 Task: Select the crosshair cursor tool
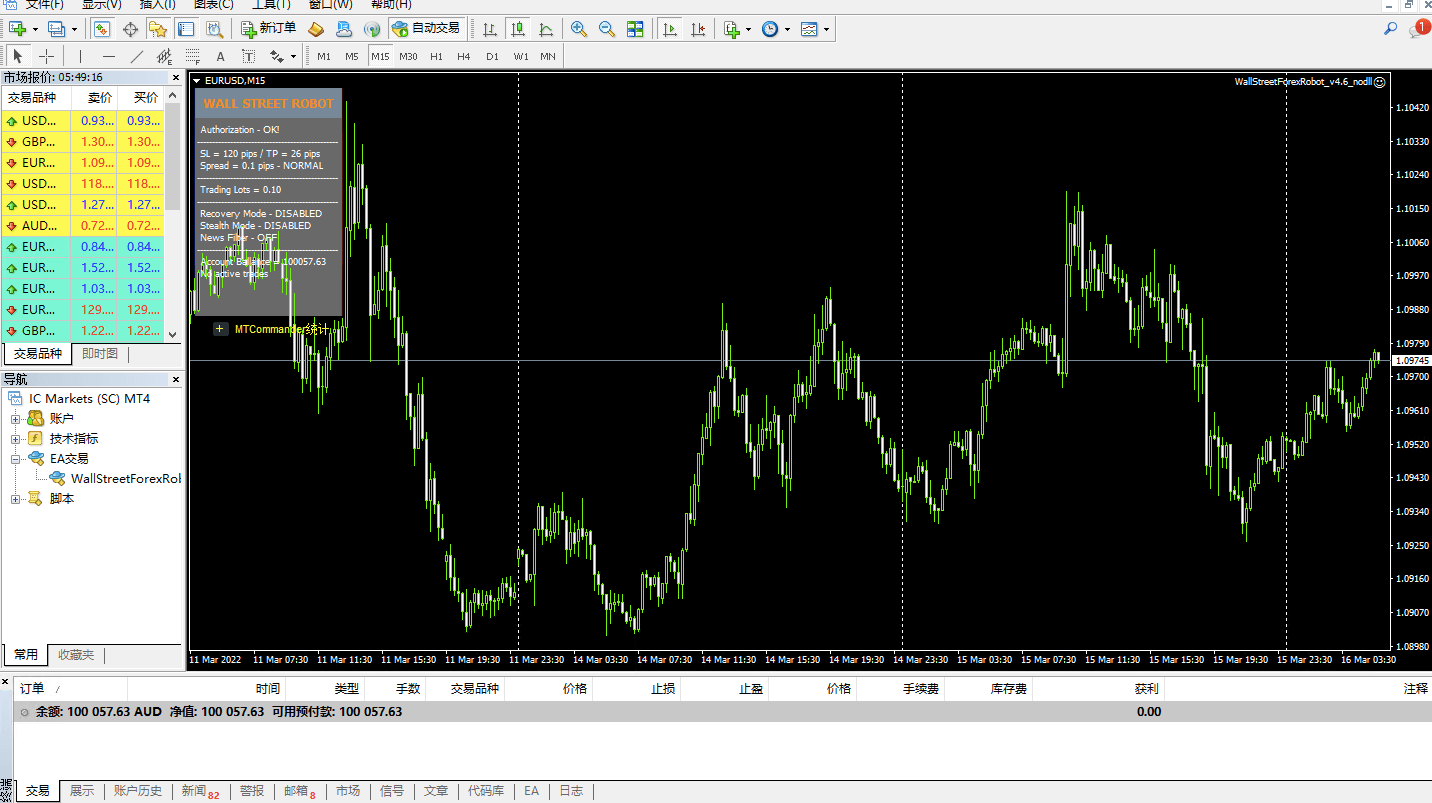46,56
